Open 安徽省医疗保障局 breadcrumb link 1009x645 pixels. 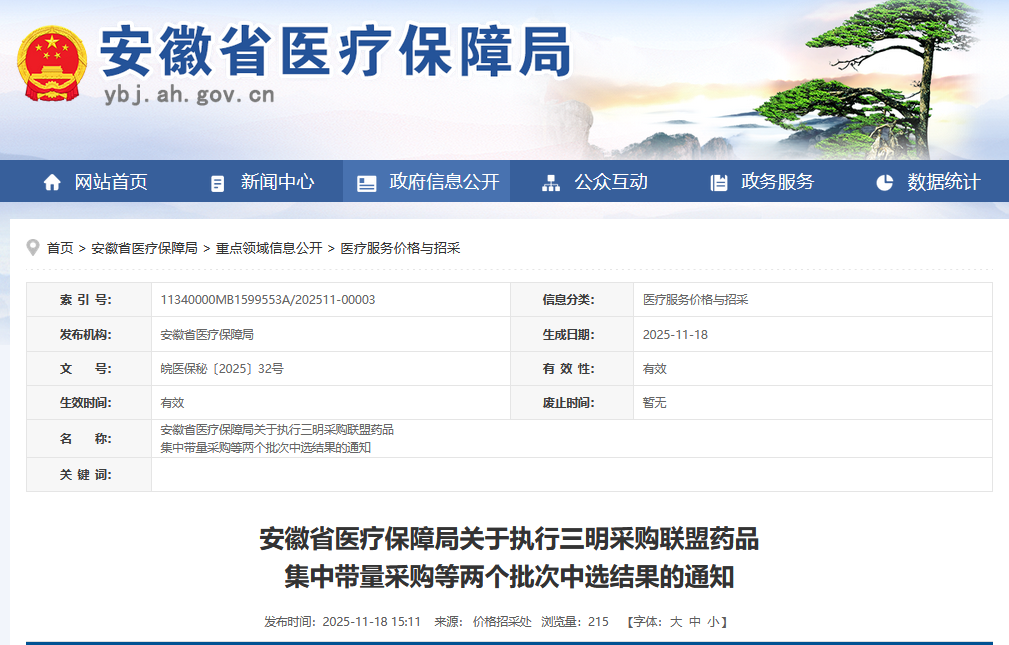point(144,248)
